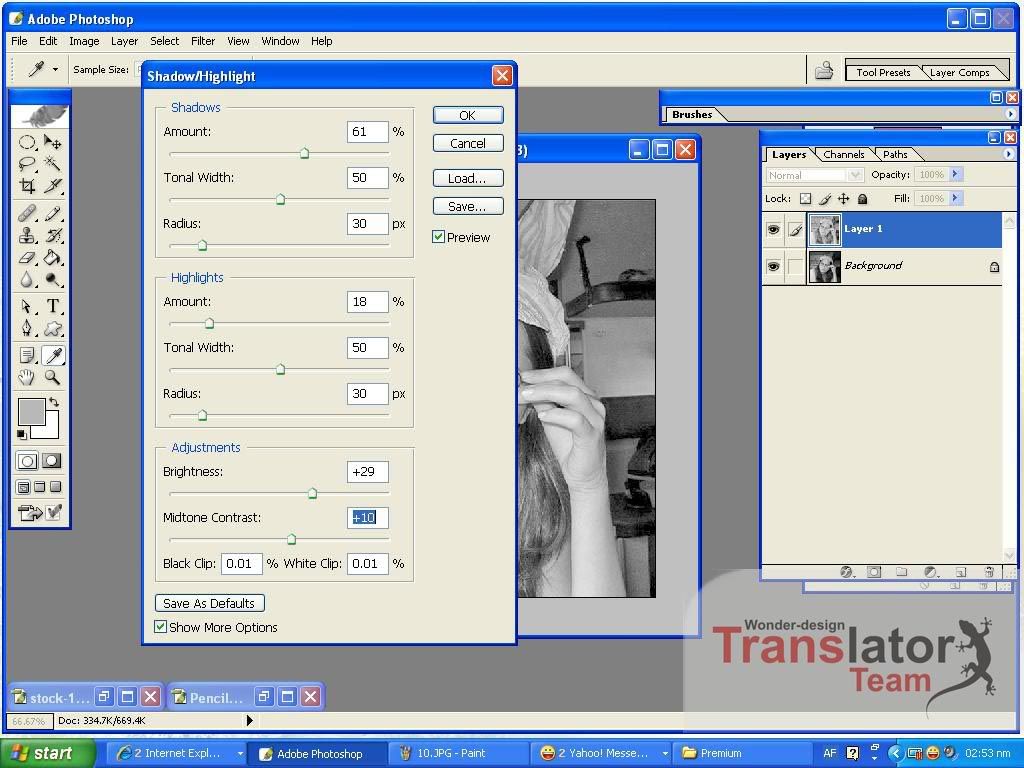Screen dimensions: 1024x768
Task: Select the Healing Brush tool
Action: pos(27,213)
